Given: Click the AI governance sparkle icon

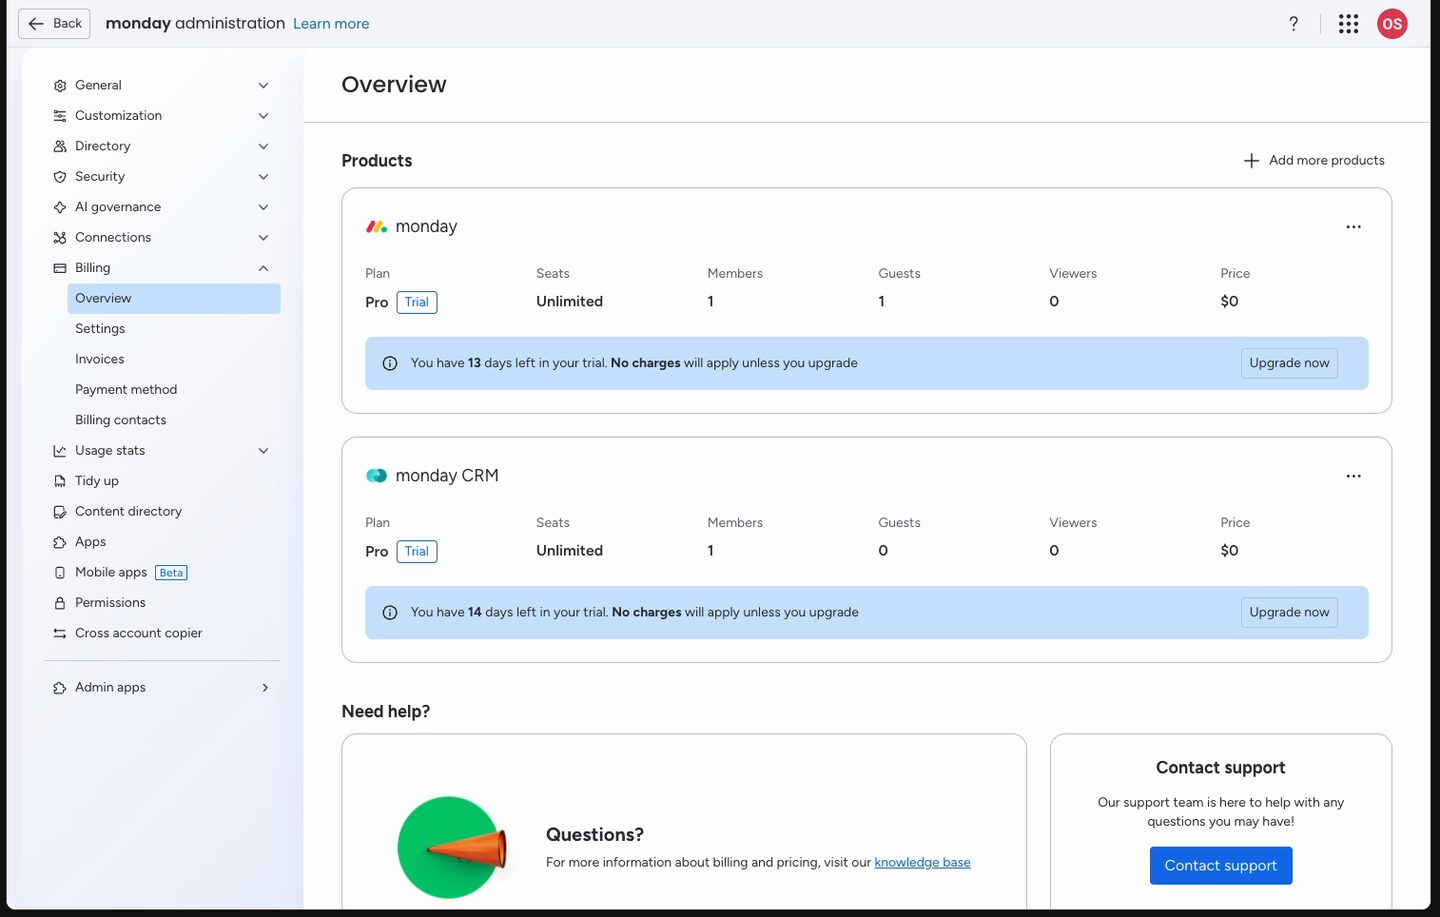Looking at the screenshot, I should [60, 207].
